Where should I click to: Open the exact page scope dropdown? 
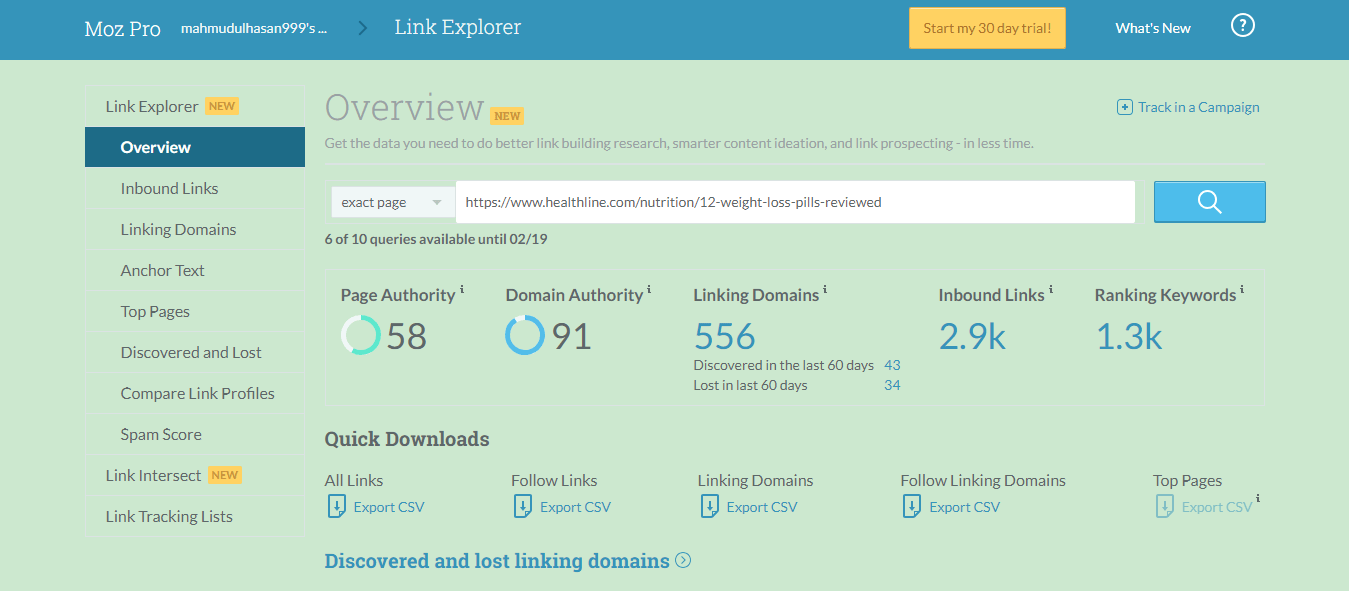tap(392, 202)
